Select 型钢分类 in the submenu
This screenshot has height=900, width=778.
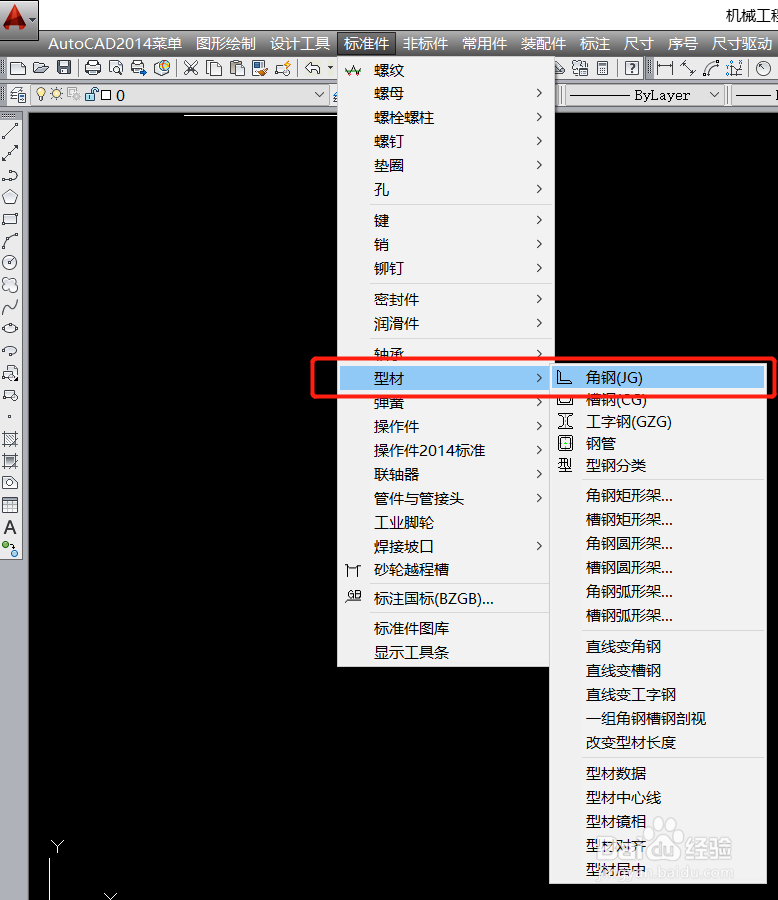point(658,465)
